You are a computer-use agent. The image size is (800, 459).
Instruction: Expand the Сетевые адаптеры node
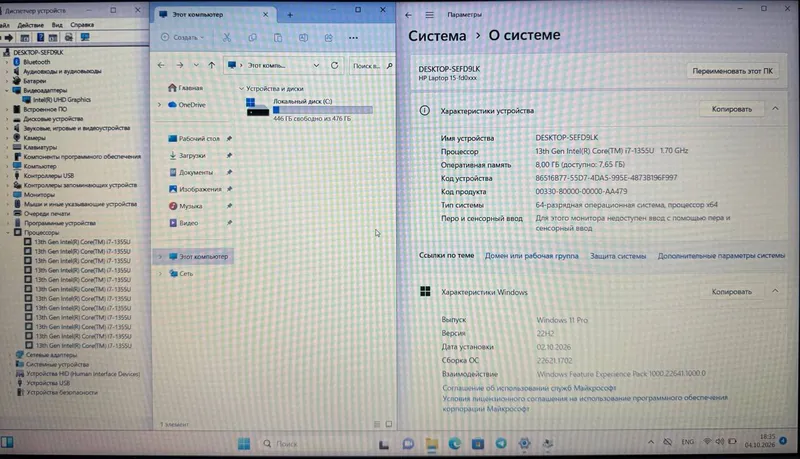point(10,354)
